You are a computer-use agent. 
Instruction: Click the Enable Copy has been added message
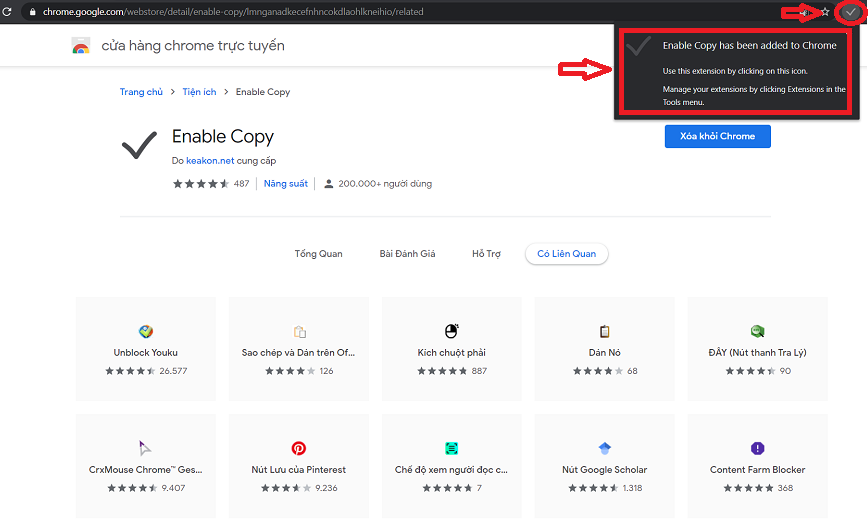[750, 45]
